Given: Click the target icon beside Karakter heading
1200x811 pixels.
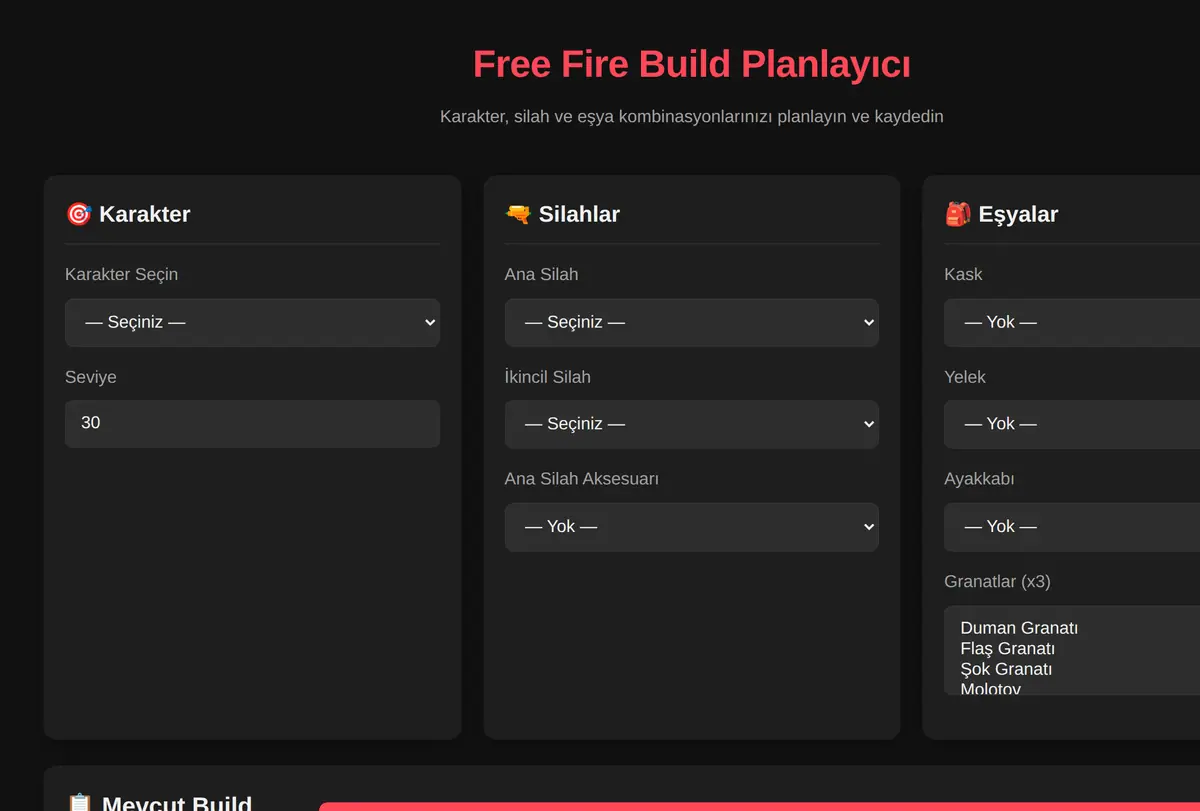Looking at the screenshot, I should (x=78, y=214).
